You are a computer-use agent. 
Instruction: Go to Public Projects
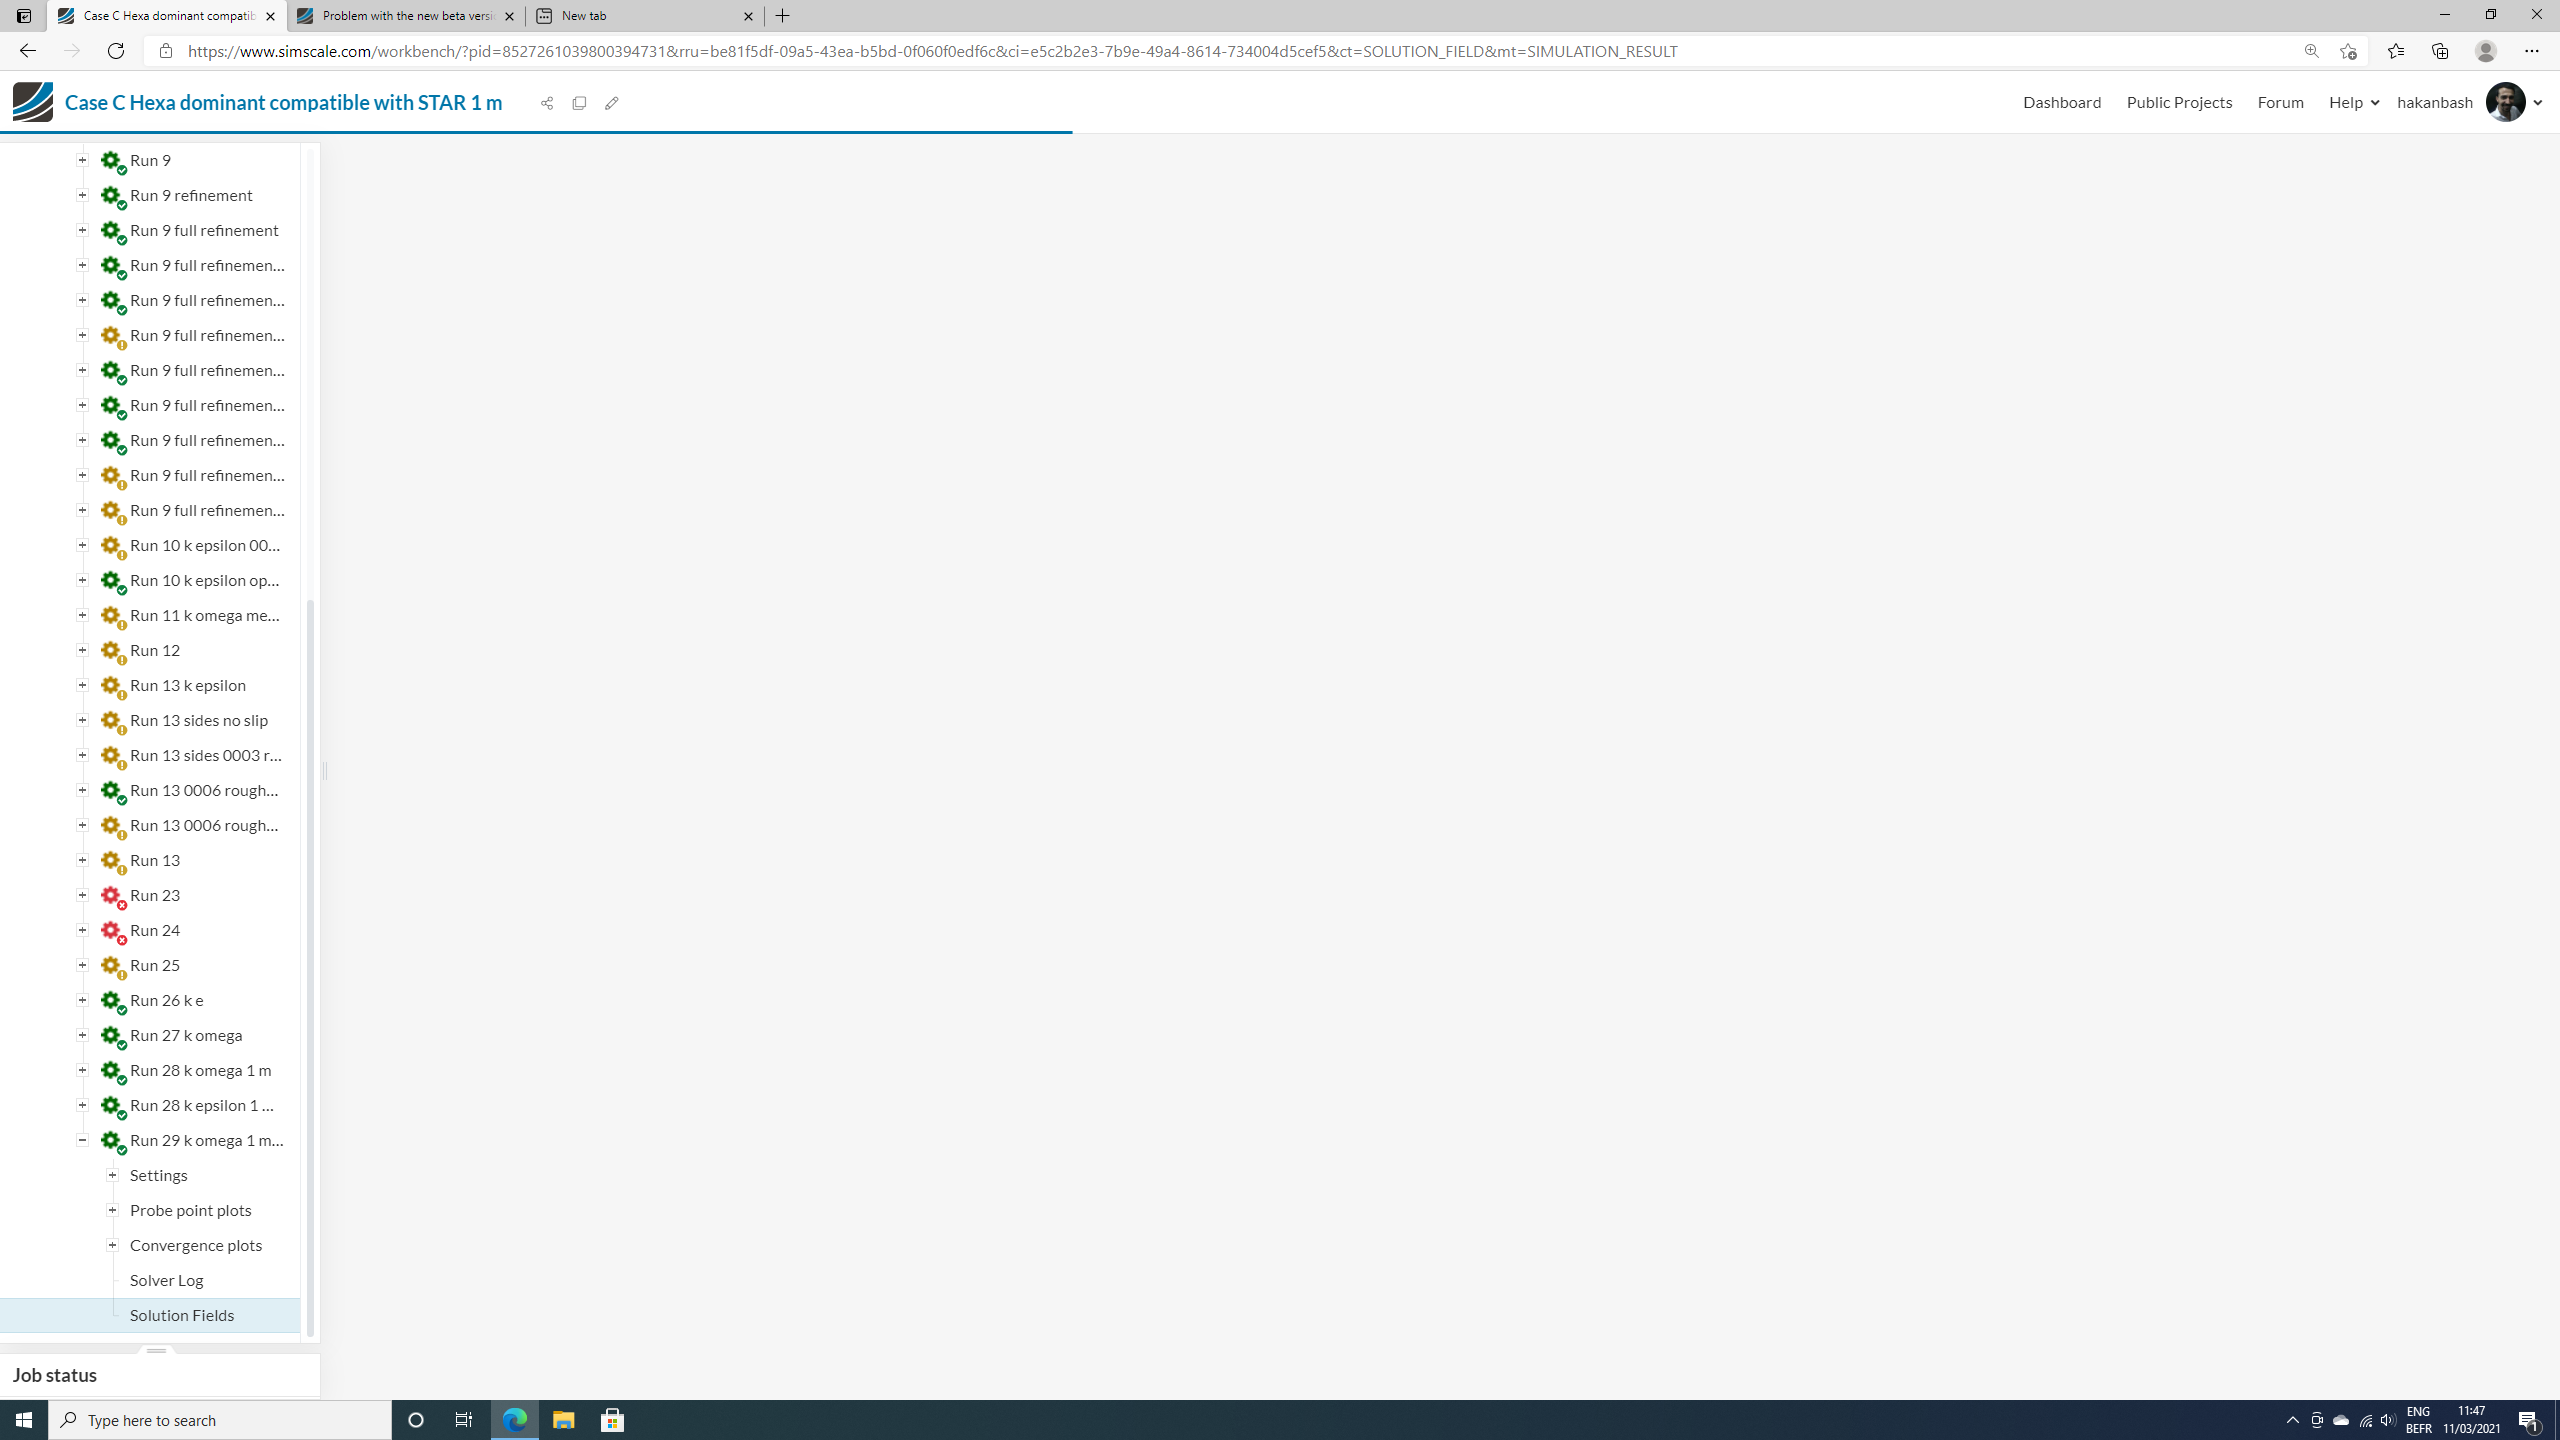click(x=2179, y=102)
